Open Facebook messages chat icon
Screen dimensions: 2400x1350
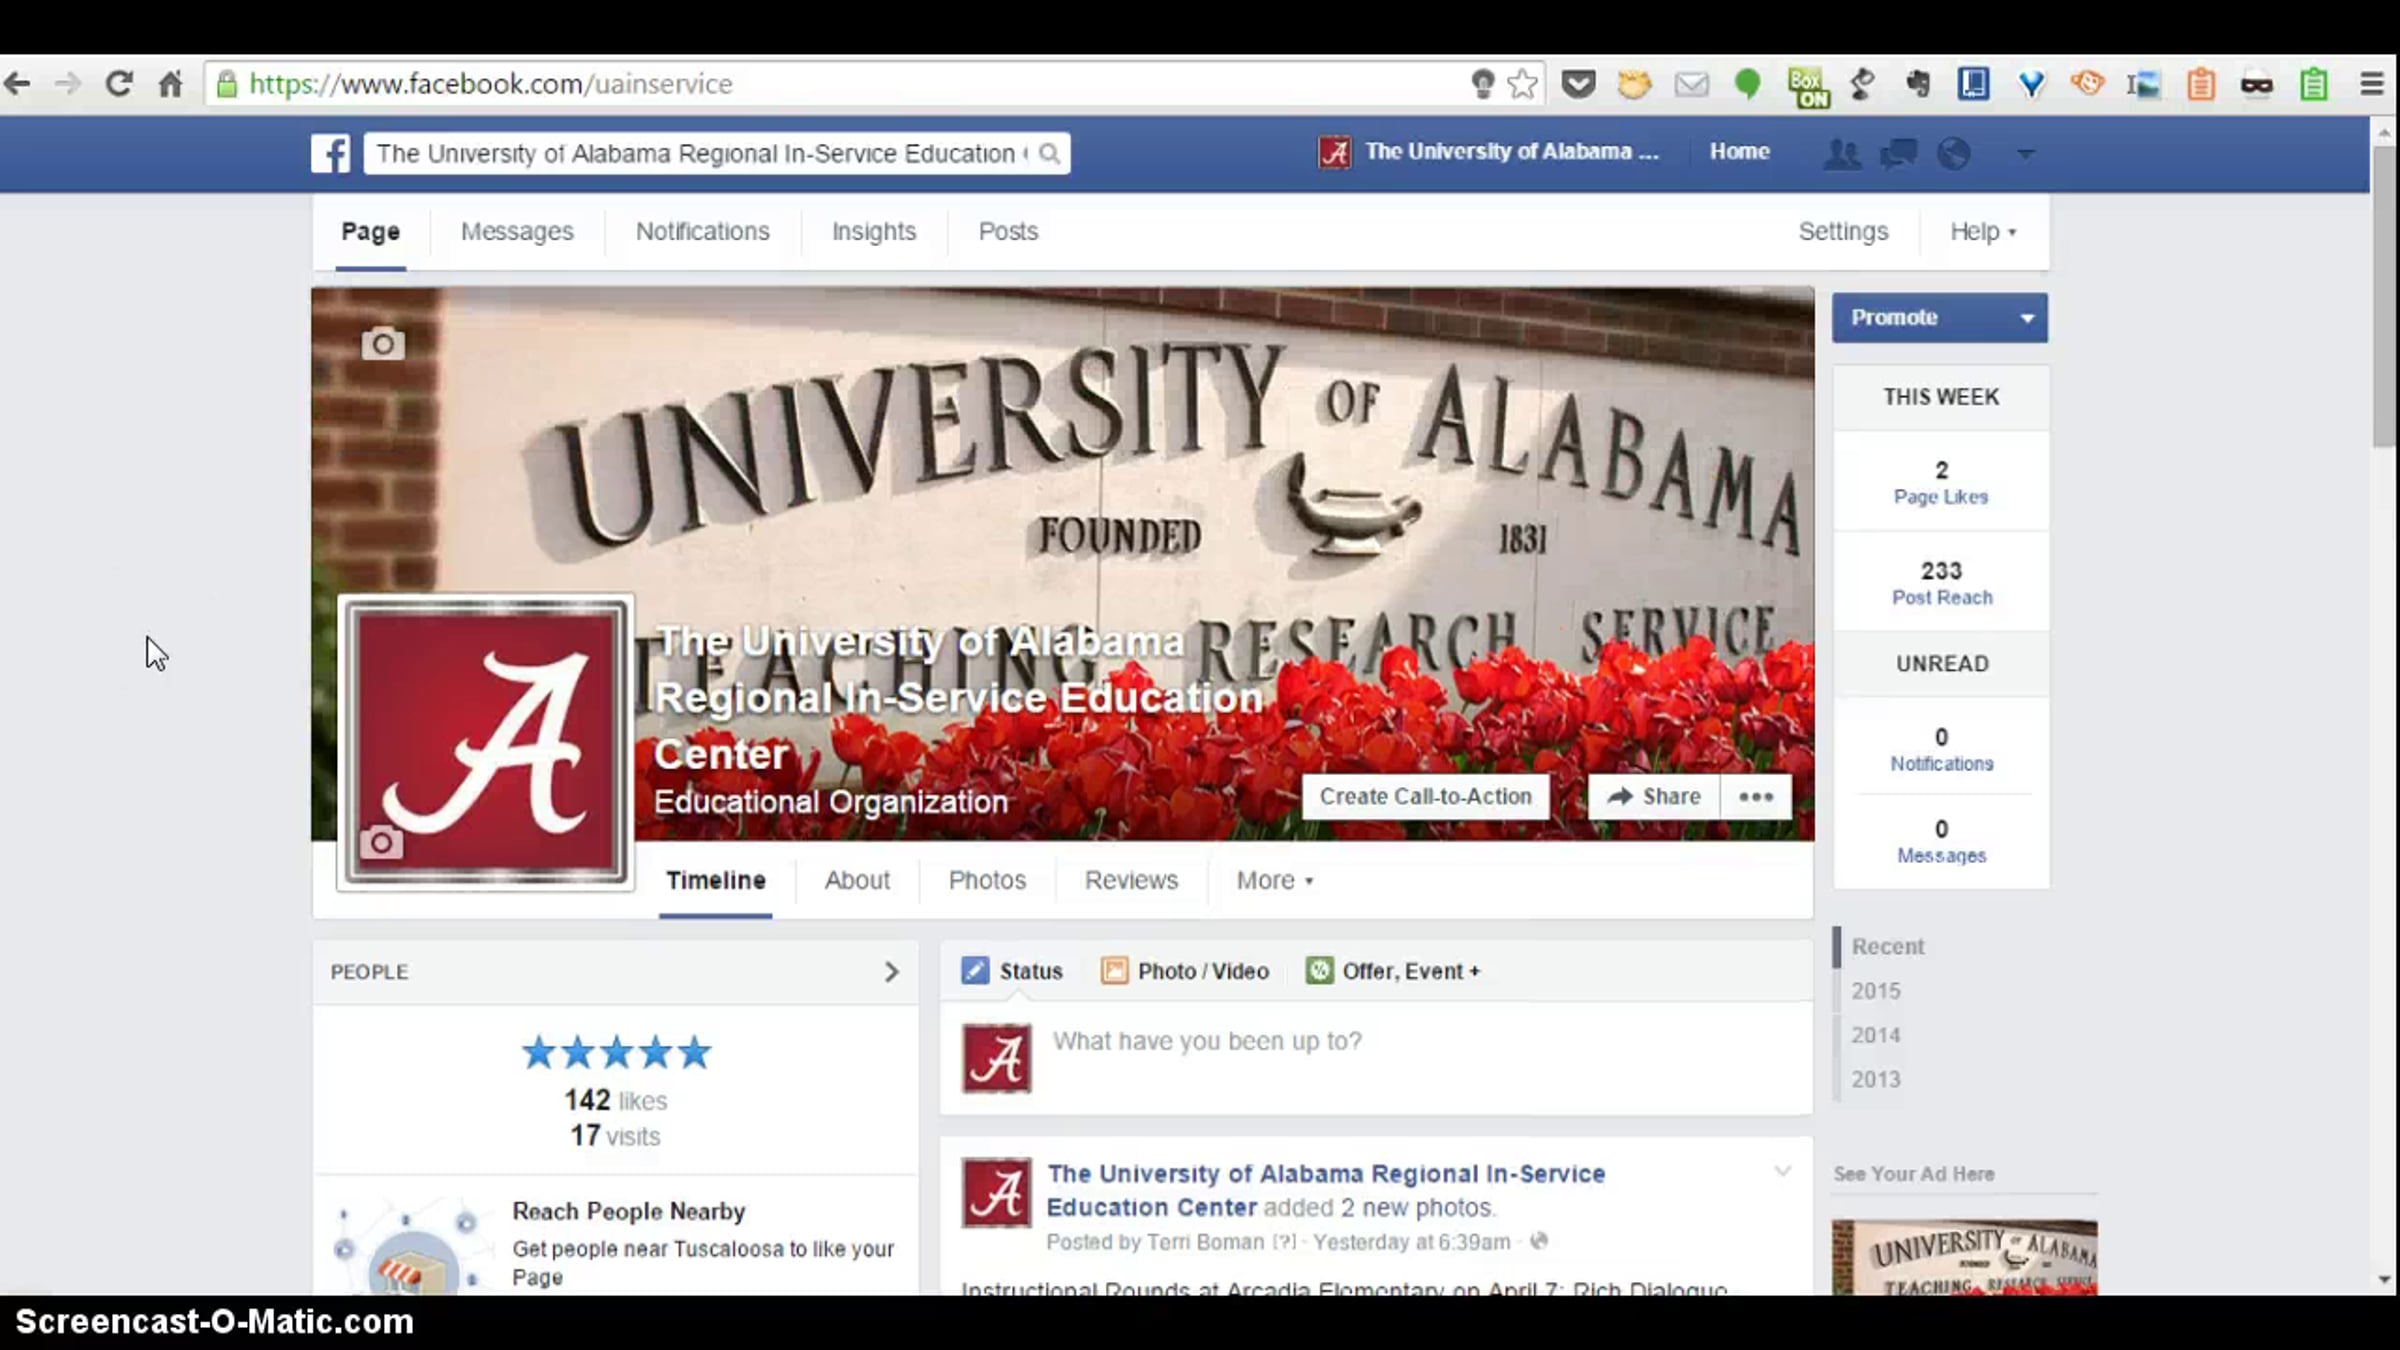click(x=1898, y=153)
